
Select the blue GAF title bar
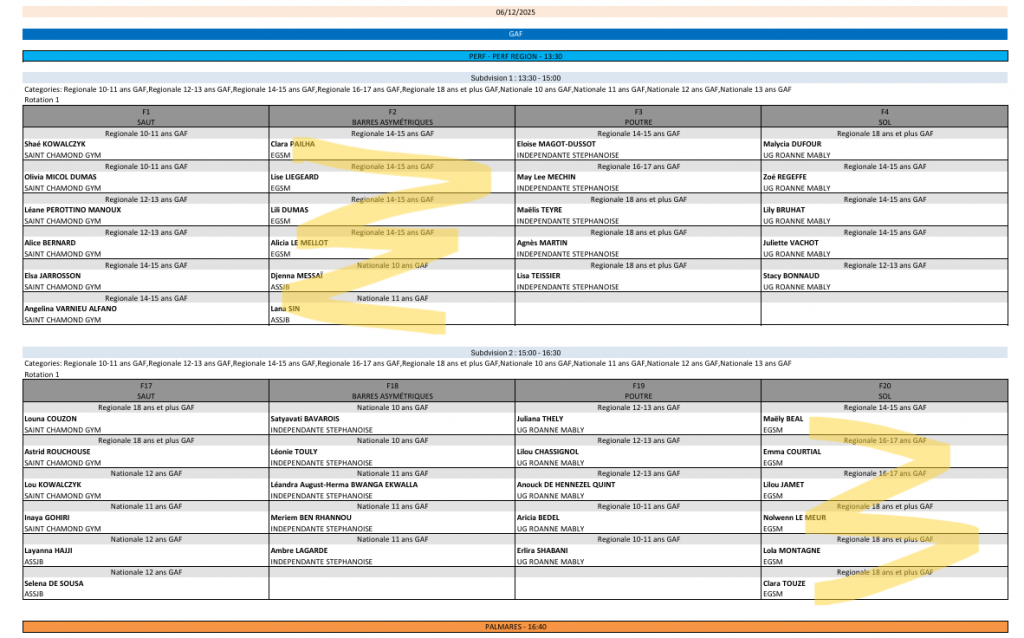click(515, 34)
